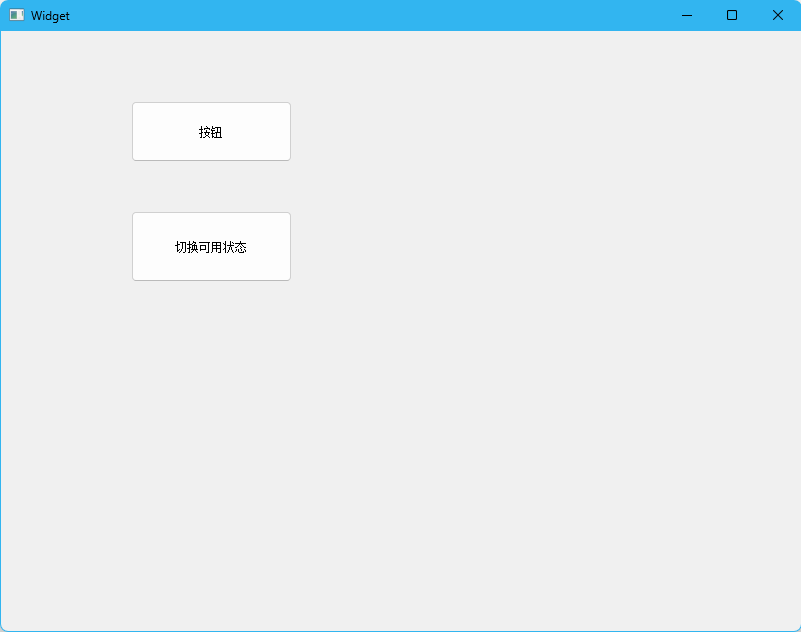Click the 切换可用状态 button

point(211,247)
